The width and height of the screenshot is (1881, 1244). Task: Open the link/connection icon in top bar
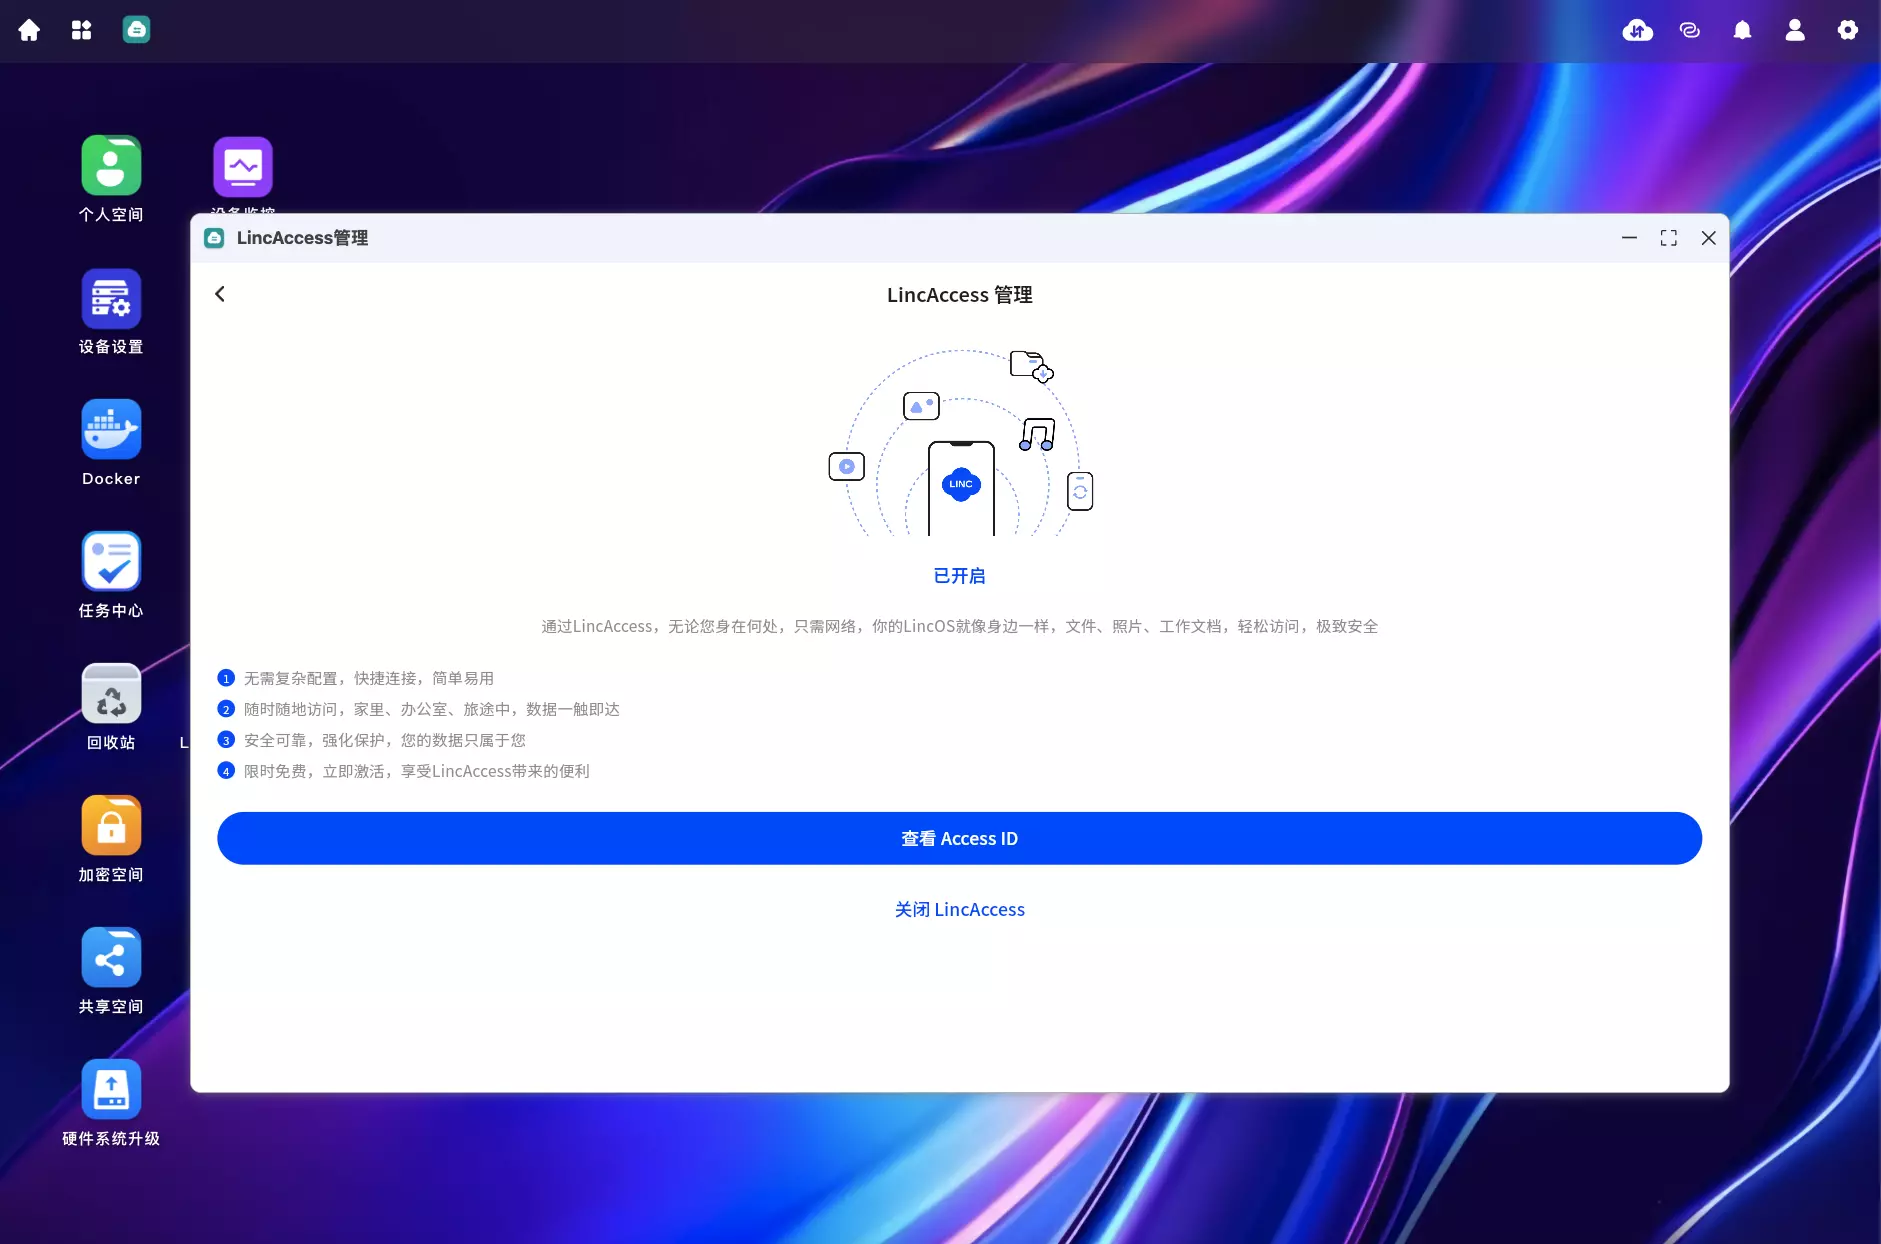(1690, 30)
